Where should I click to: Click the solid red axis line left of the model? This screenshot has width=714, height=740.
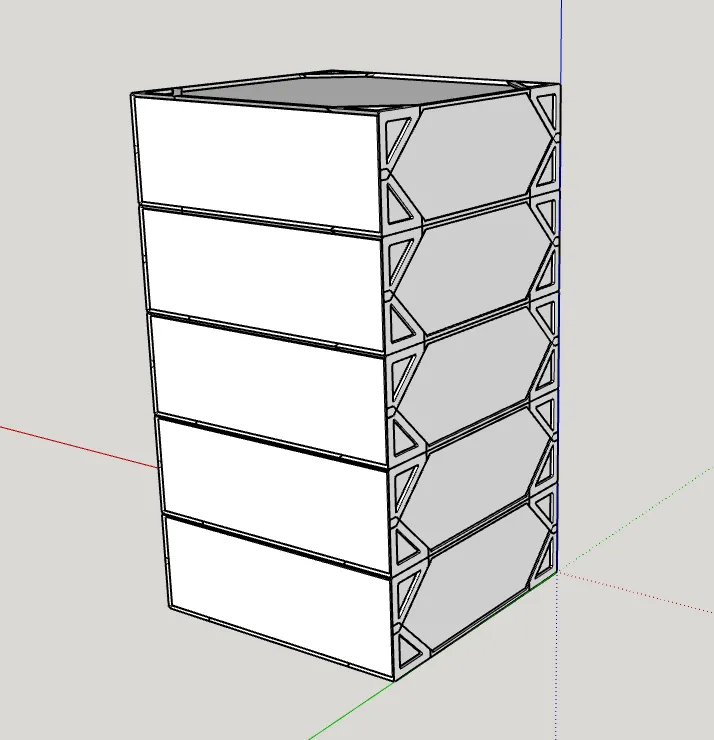tap(78, 446)
